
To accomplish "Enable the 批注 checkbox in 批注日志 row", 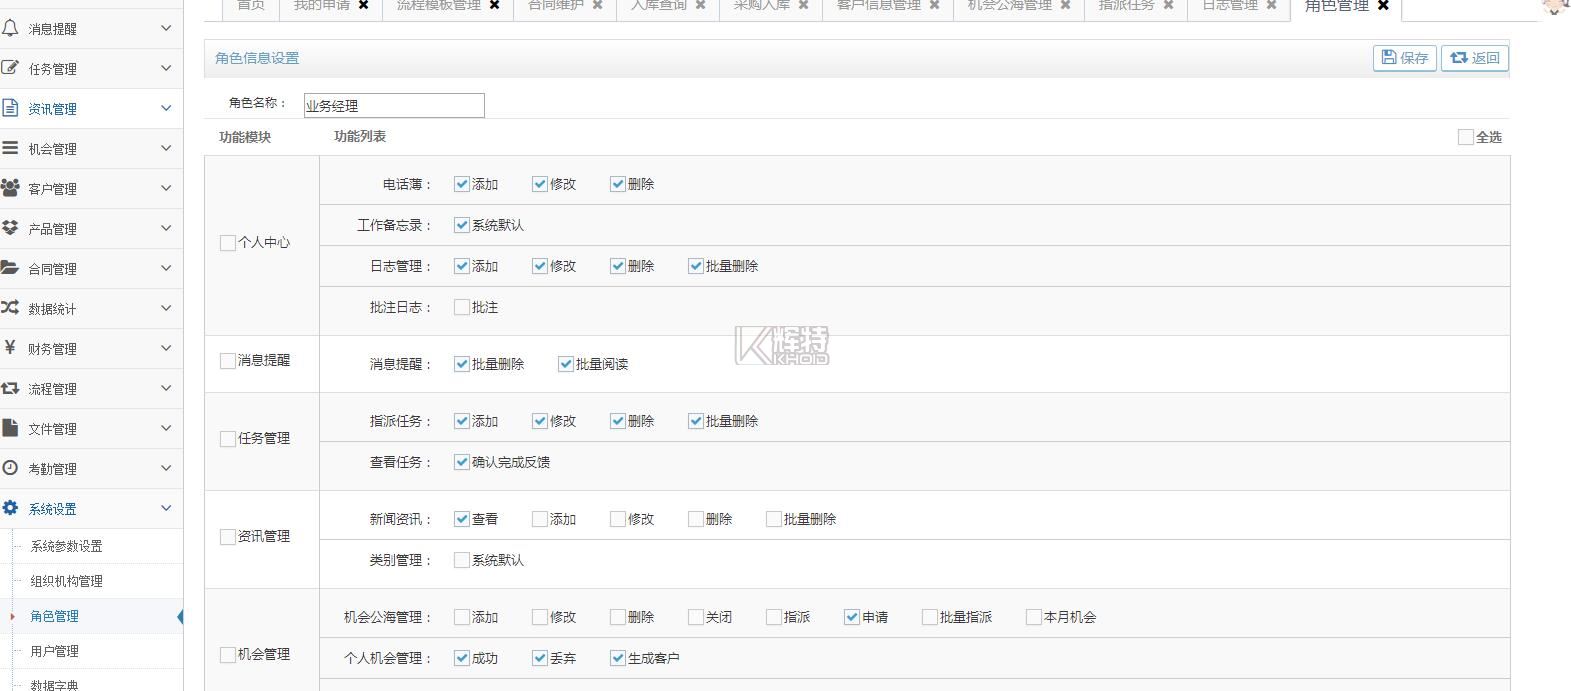I will coord(461,307).
